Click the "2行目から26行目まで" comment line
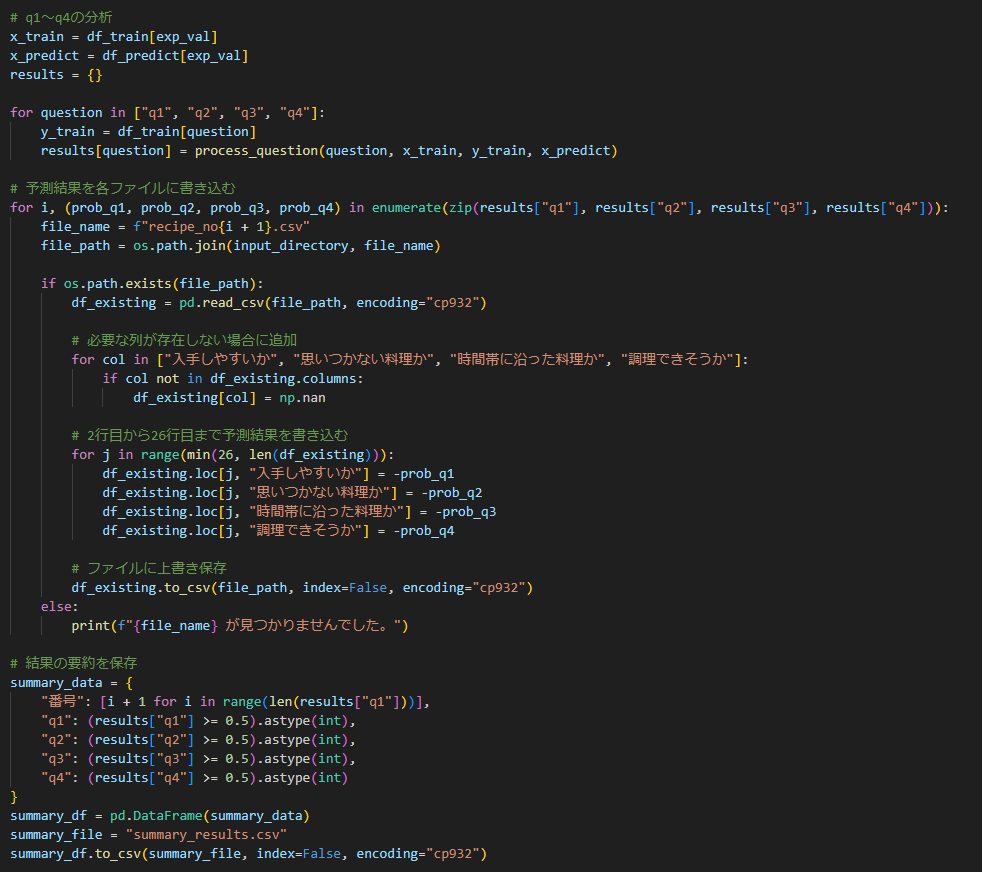Image resolution: width=982 pixels, height=872 pixels. [x=210, y=435]
